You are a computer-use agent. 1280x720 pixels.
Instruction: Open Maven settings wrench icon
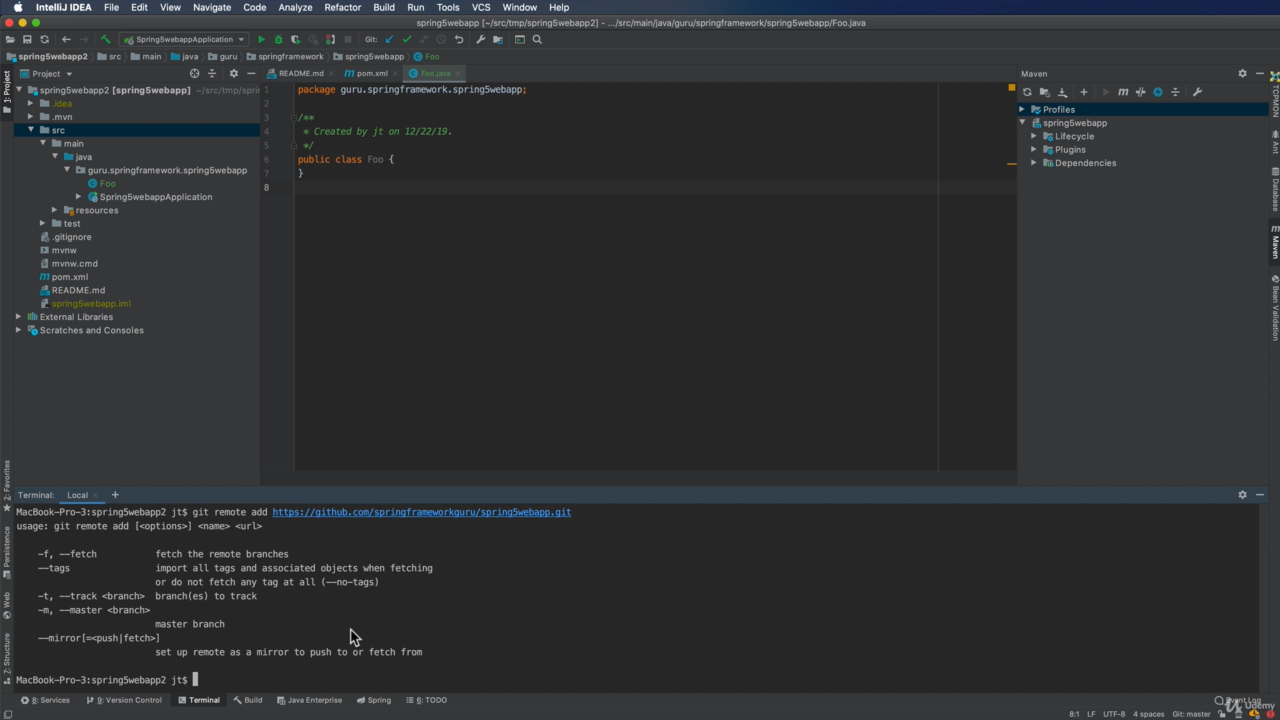(1197, 92)
